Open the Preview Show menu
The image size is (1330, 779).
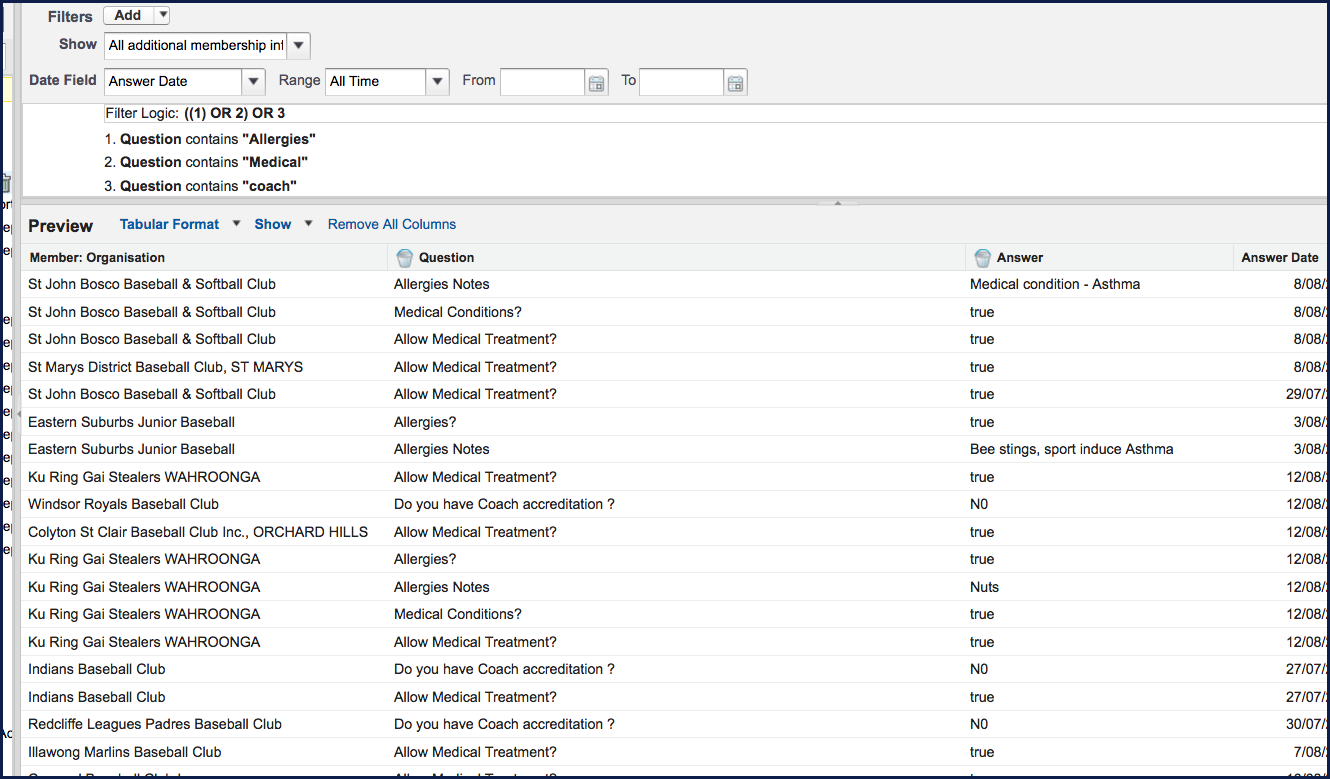pos(273,224)
